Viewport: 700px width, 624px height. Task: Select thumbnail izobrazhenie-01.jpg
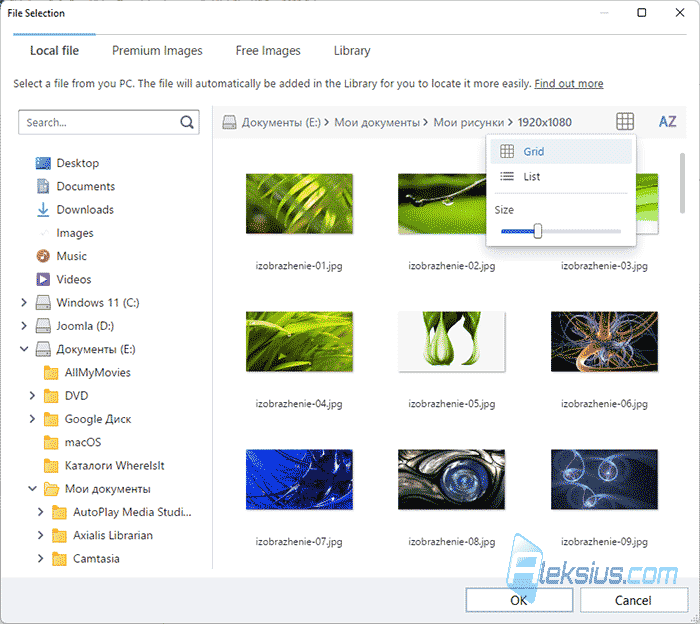299,204
